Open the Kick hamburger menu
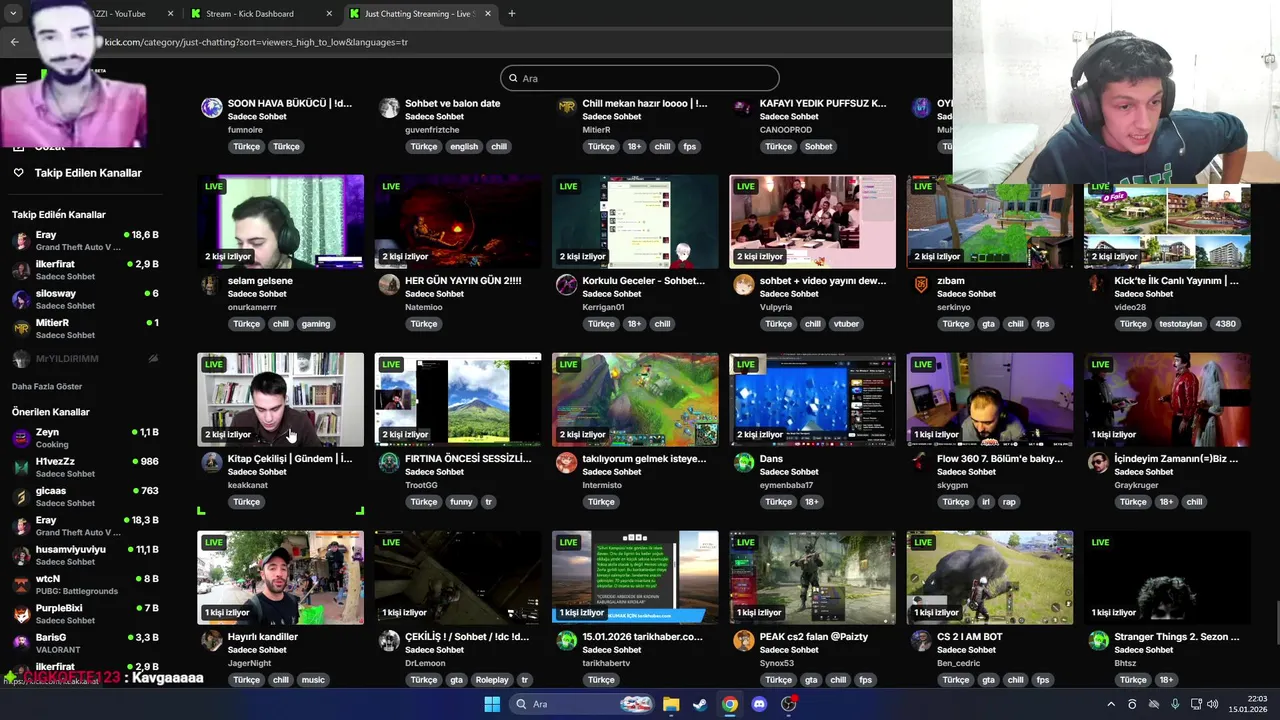The image size is (1280, 720). click(x=21, y=78)
